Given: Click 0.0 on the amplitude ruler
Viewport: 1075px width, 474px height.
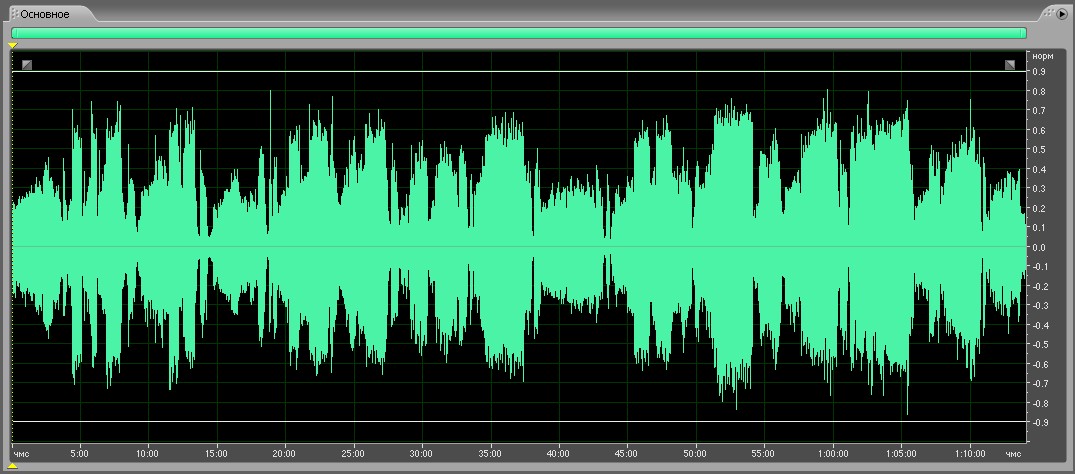Looking at the screenshot, I should coord(1039,247).
